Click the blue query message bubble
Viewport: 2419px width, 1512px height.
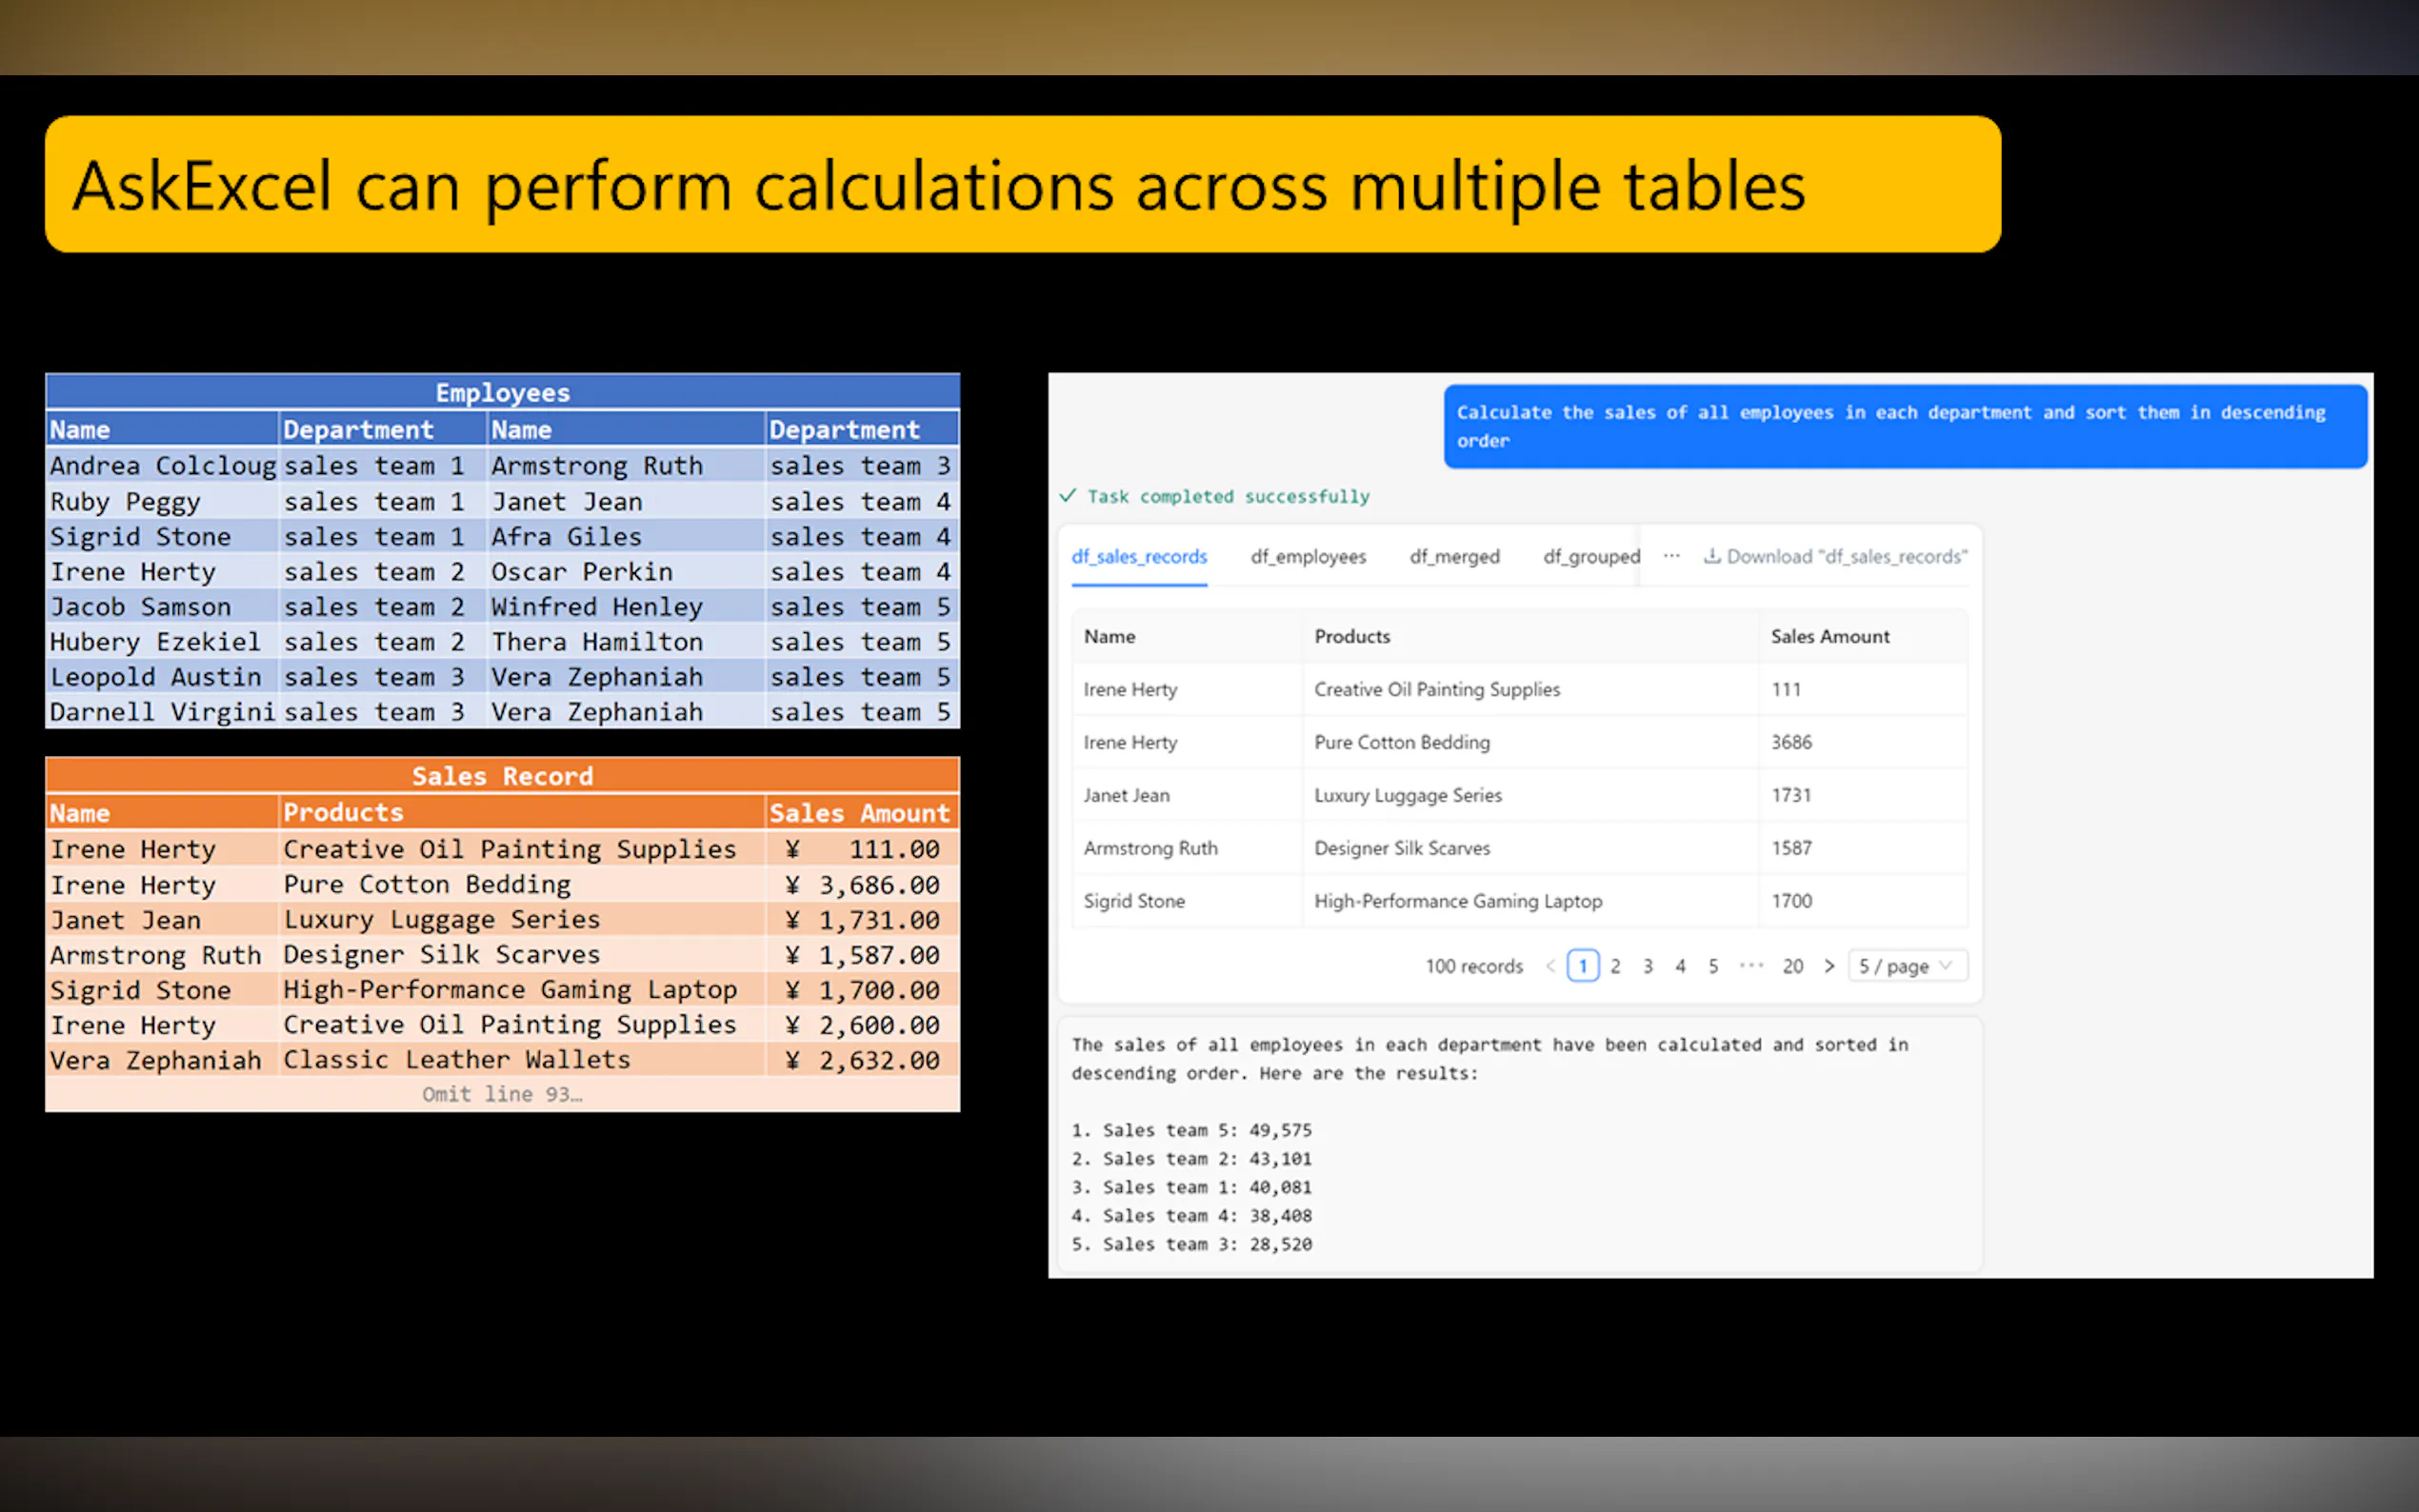pos(1904,427)
